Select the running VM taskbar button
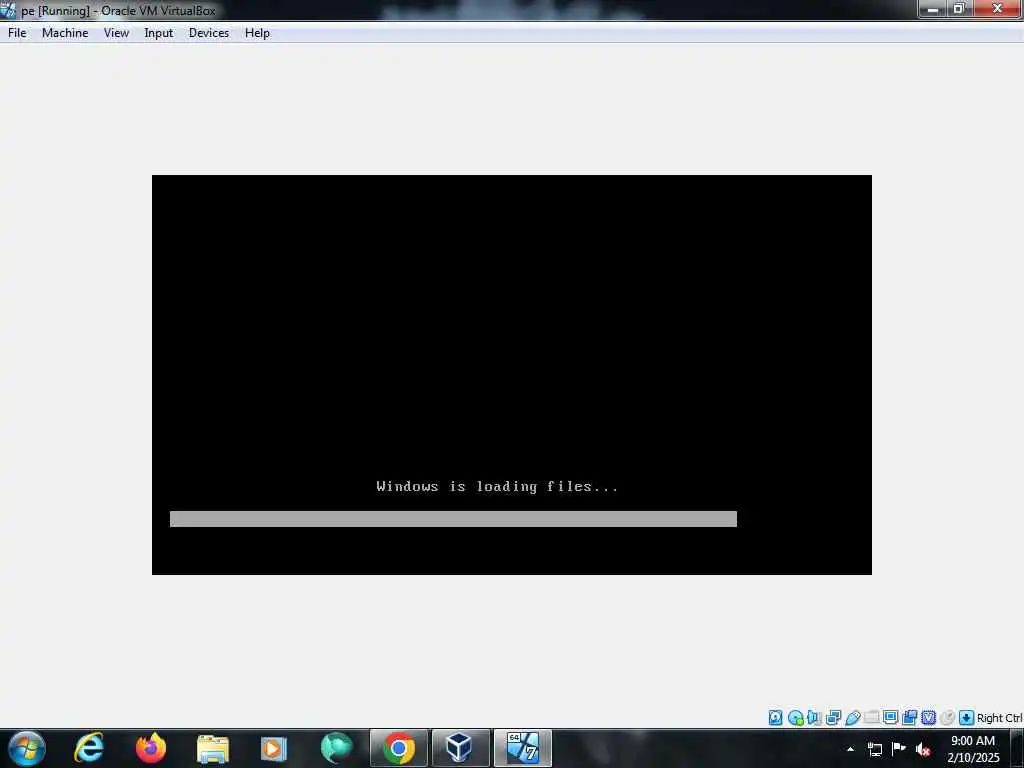The height and width of the screenshot is (768, 1024). [x=522, y=748]
